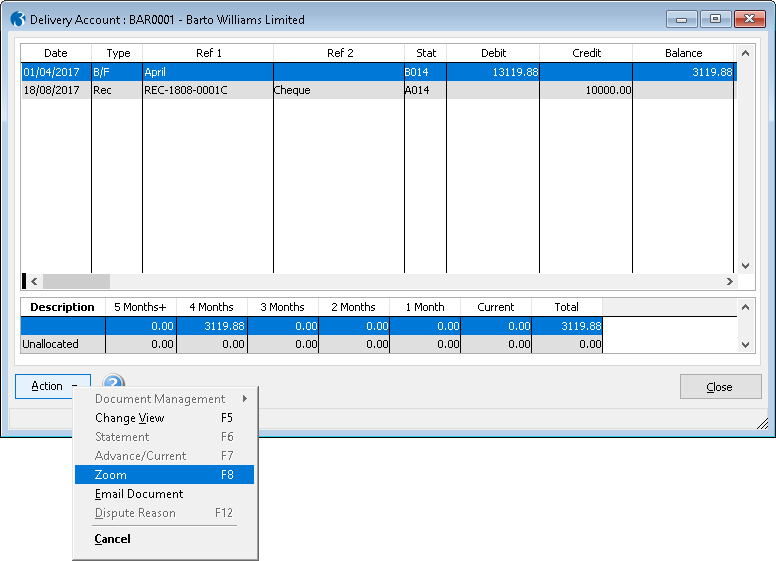776x561 pixels.
Task: Click the Description ageing column header
Action: pos(63,307)
